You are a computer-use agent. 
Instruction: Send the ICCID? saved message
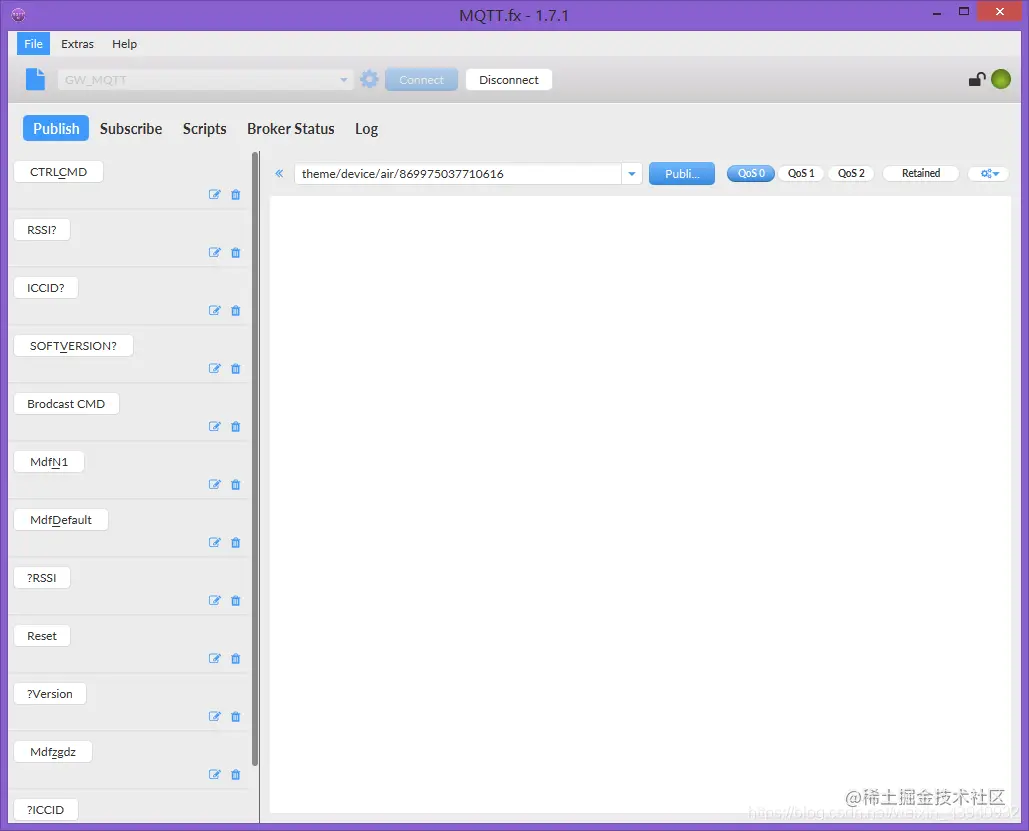pyautogui.click(x=46, y=288)
